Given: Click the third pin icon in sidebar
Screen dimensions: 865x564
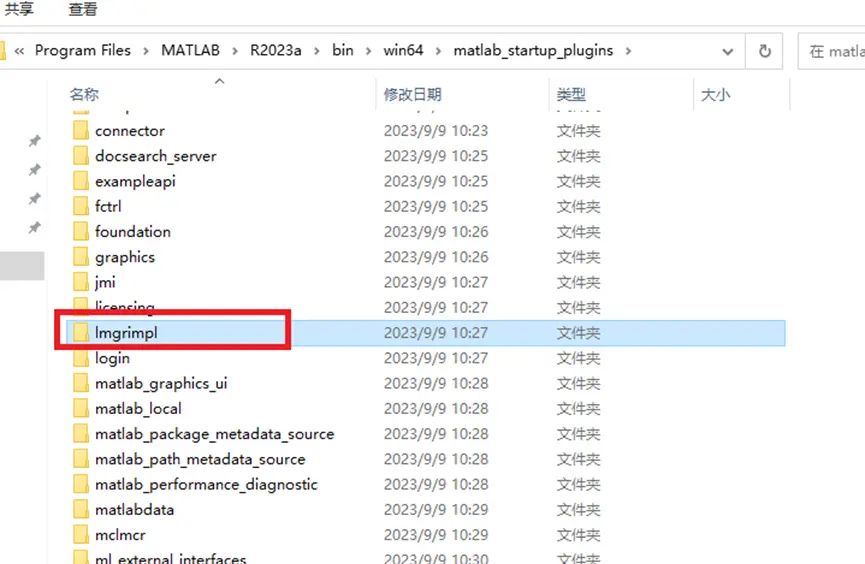Looking at the screenshot, I should tap(34, 199).
